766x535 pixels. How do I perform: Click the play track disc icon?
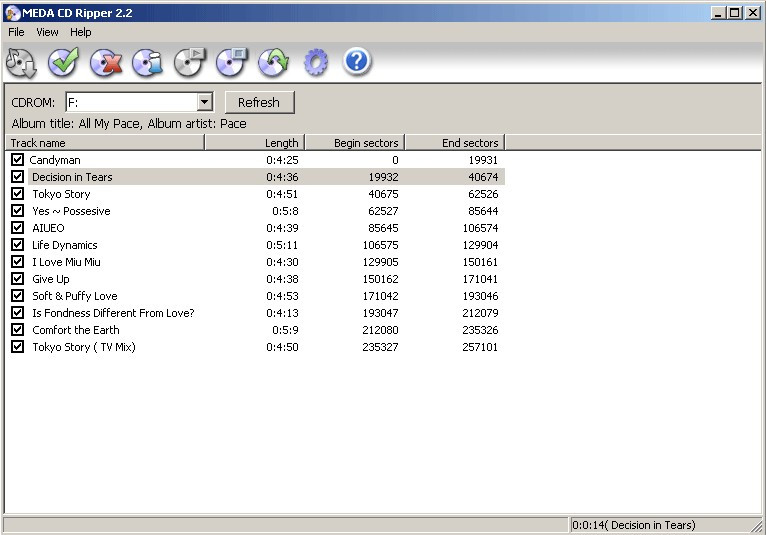tap(190, 63)
